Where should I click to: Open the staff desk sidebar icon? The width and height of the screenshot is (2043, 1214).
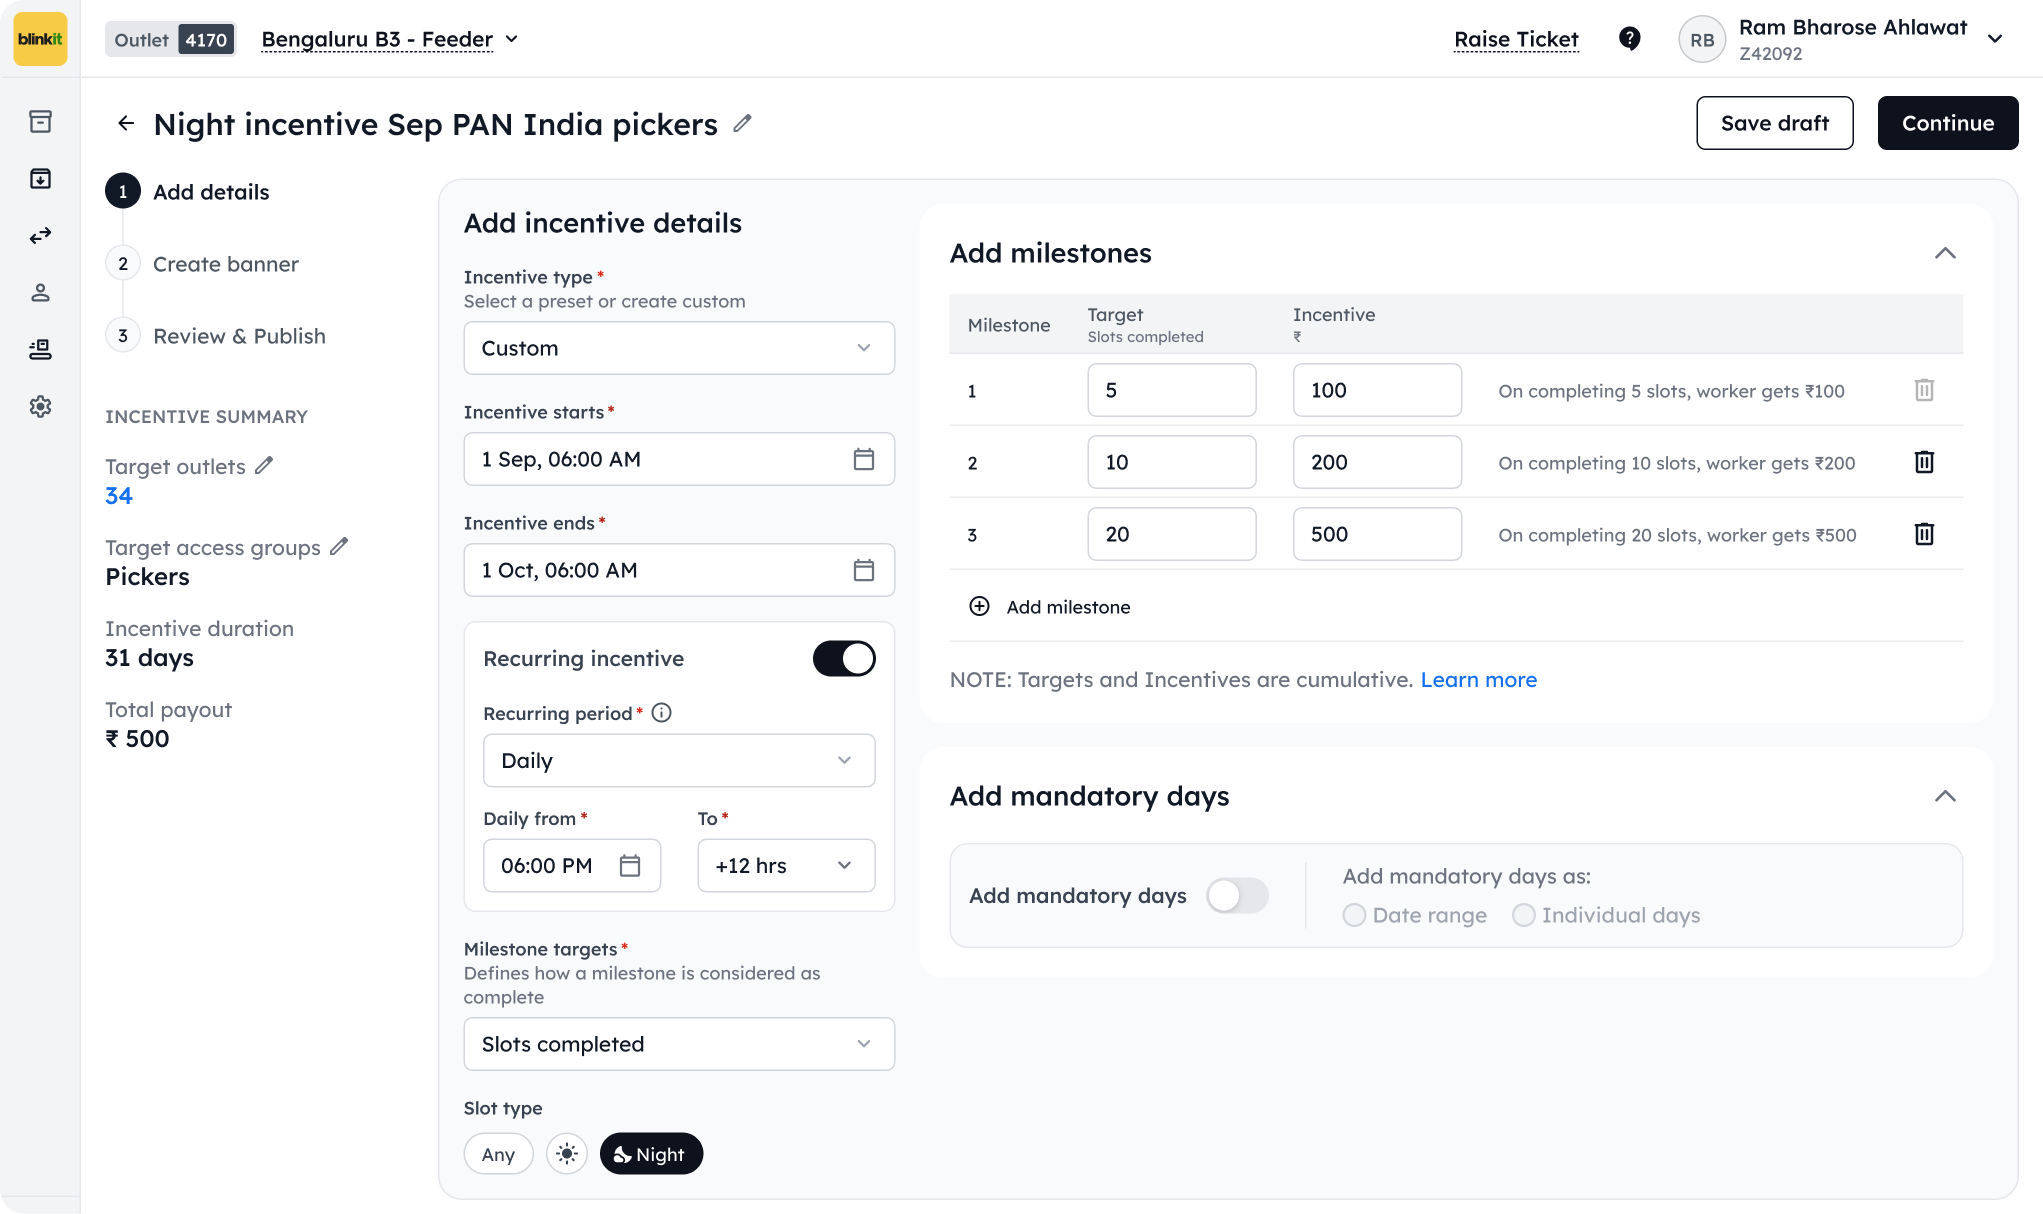[40, 349]
